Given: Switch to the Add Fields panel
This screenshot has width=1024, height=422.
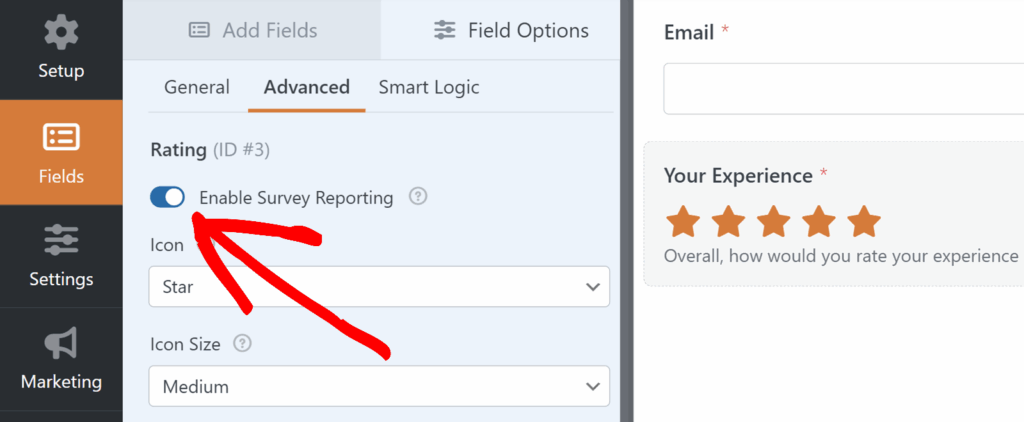Looking at the screenshot, I should point(252,30).
